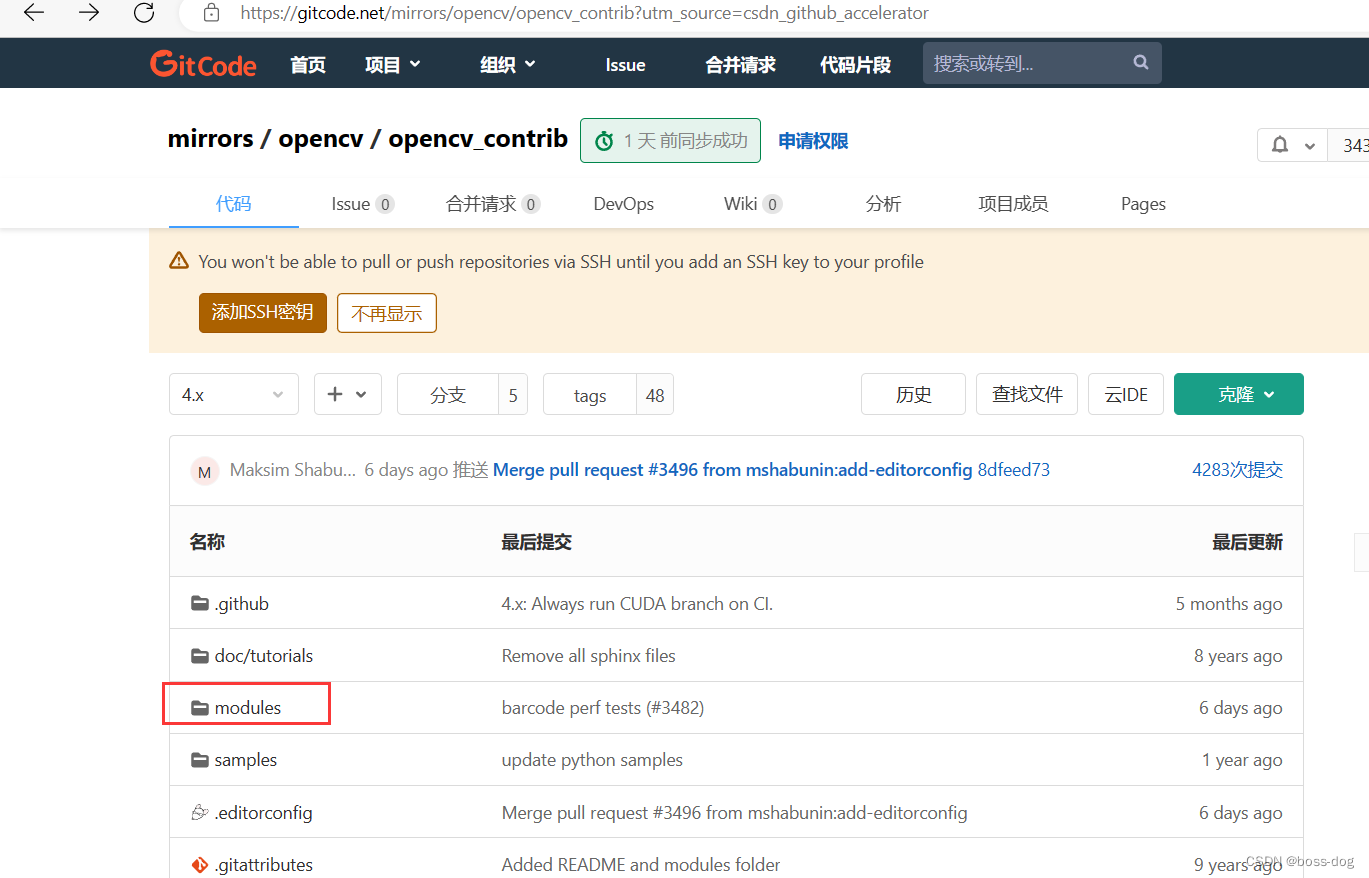Click the sync status clock icon
Image resolution: width=1369 pixels, height=878 pixels.
(x=604, y=142)
